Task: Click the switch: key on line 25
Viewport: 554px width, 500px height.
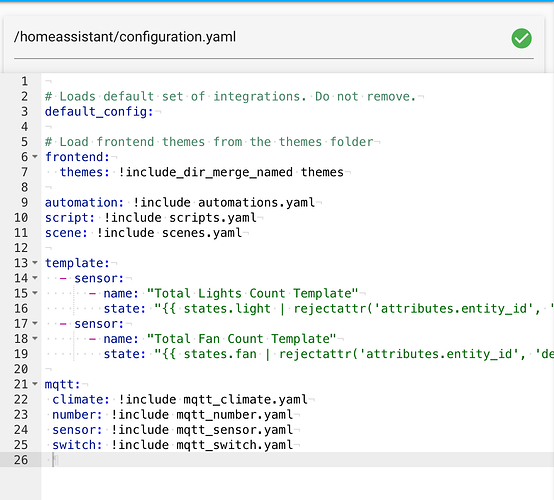Action: click(x=77, y=445)
